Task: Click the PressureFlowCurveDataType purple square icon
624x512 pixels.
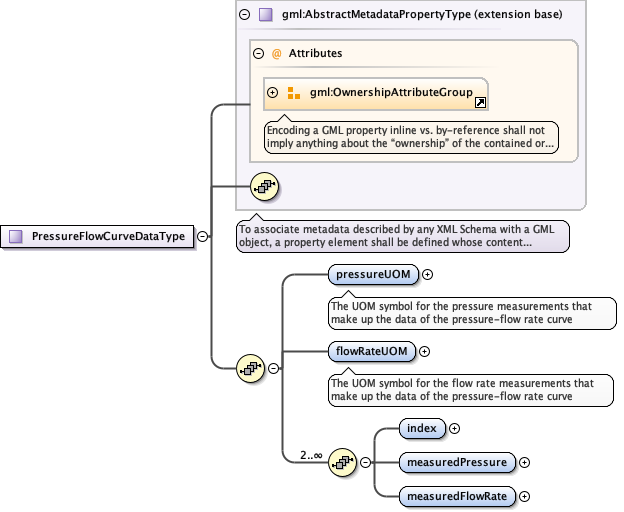Action: (17, 237)
